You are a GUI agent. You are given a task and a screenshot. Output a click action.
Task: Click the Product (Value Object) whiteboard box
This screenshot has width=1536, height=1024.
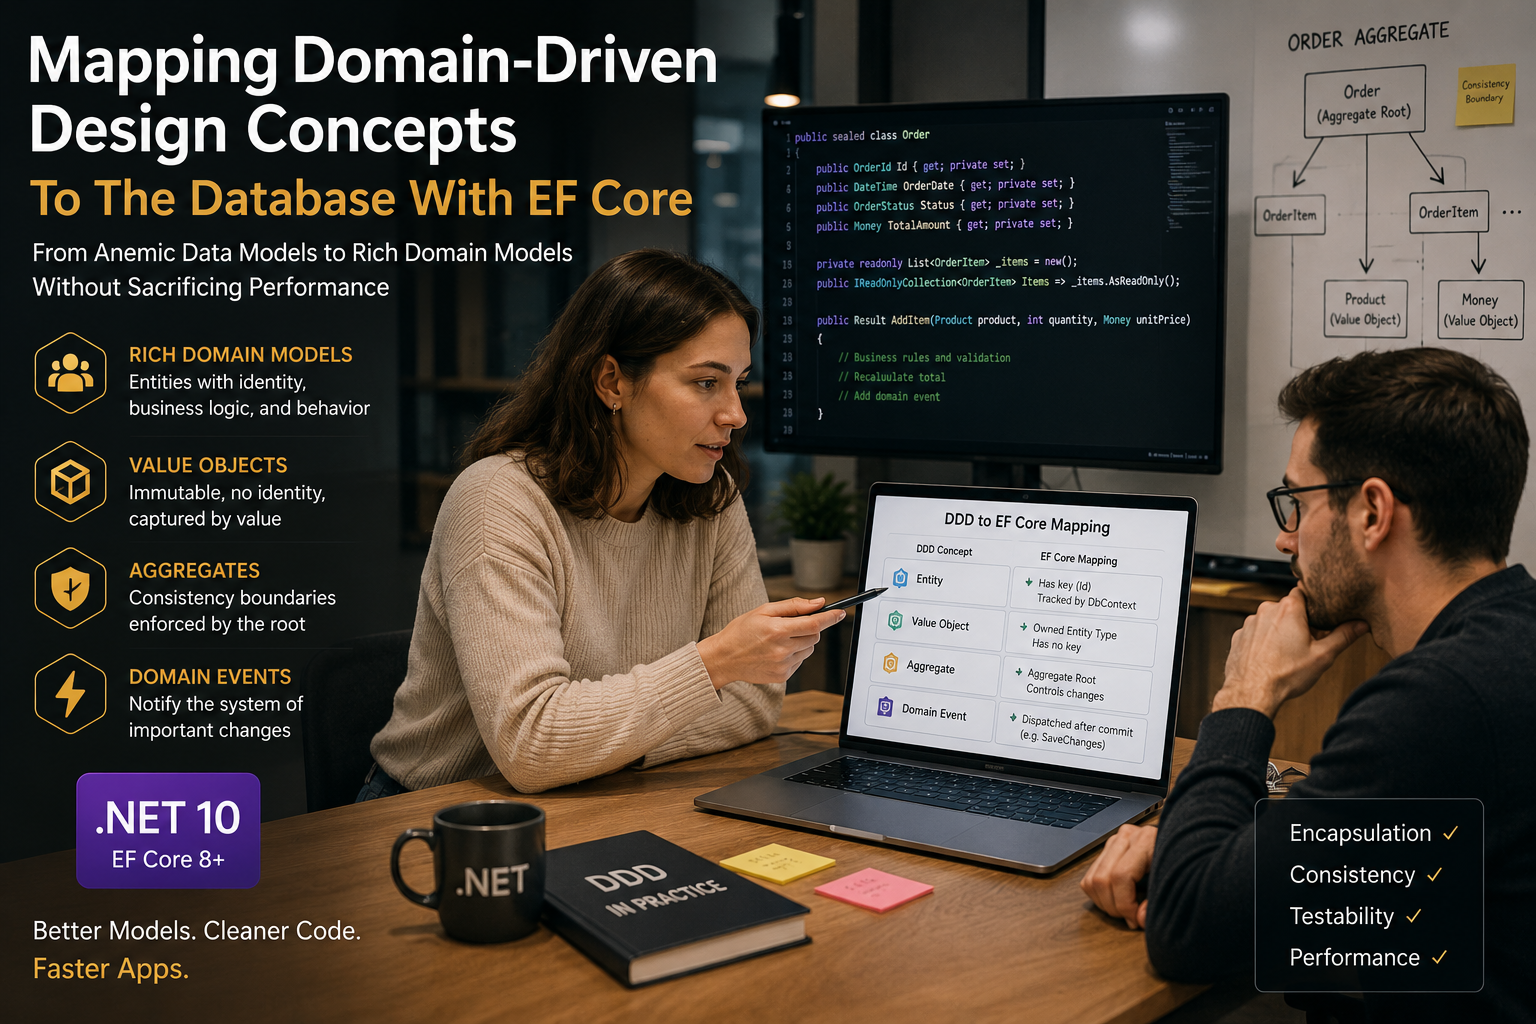point(1365,309)
